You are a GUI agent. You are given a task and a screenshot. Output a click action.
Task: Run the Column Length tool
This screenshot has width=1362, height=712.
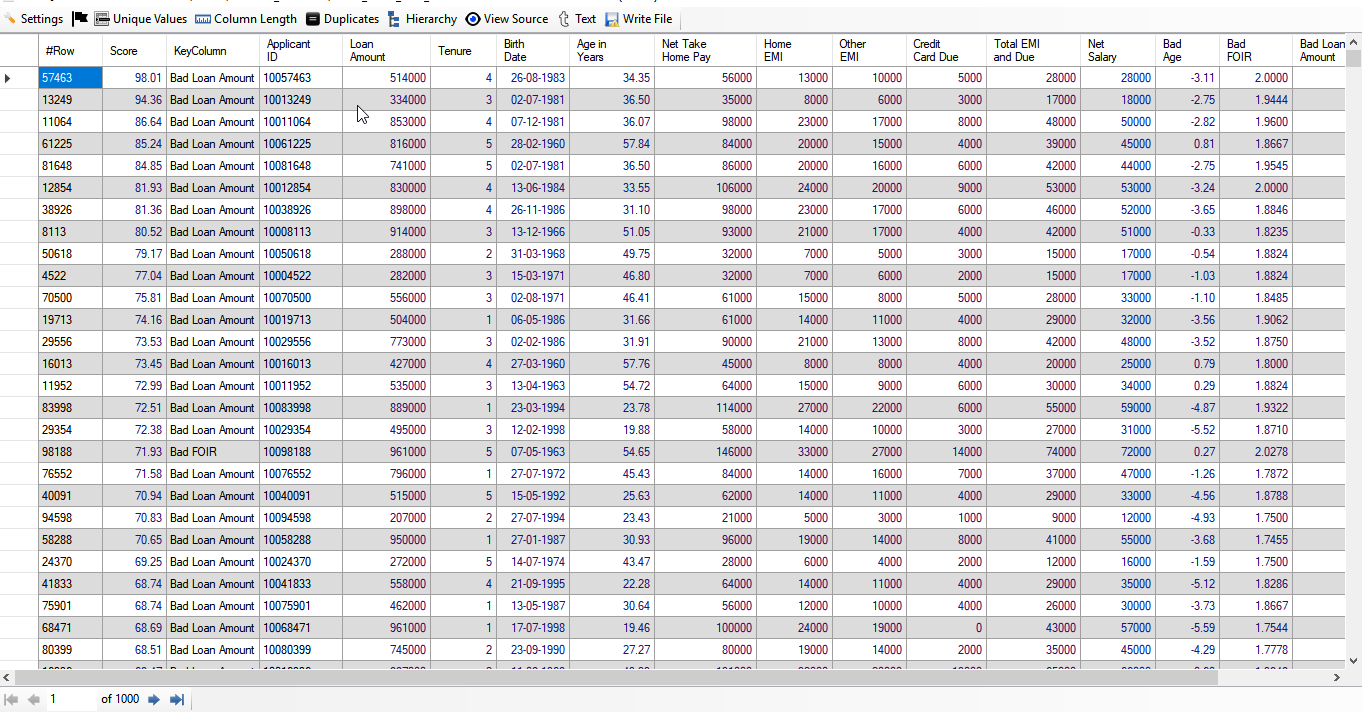point(246,19)
